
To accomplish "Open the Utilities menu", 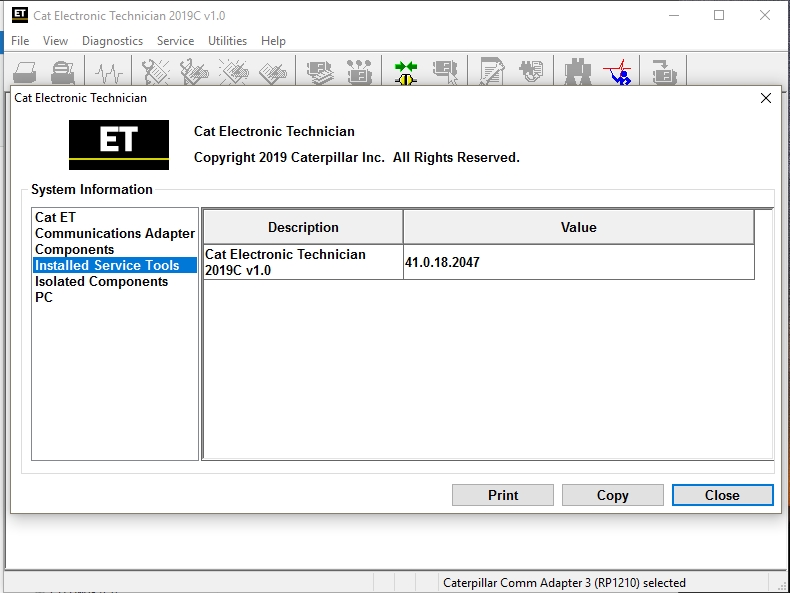I will (227, 41).
